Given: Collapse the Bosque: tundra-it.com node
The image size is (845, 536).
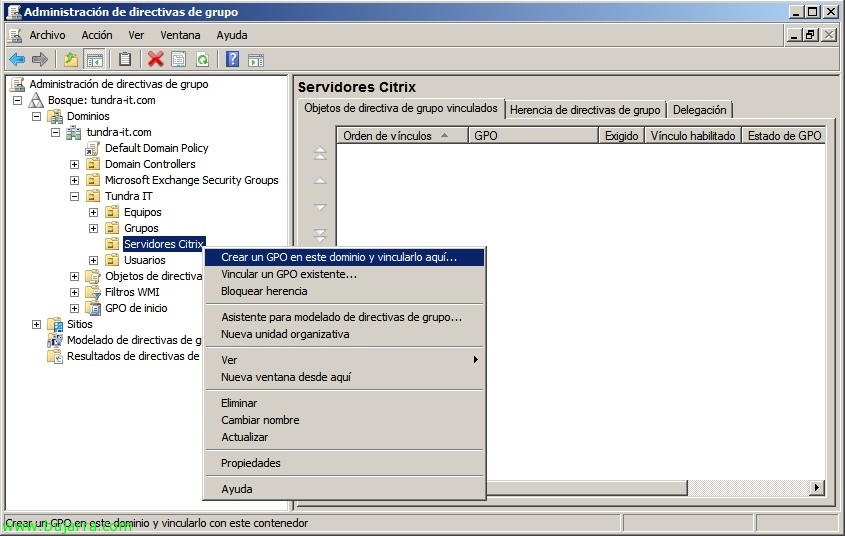Looking at the screenshot, I should 18,100.
